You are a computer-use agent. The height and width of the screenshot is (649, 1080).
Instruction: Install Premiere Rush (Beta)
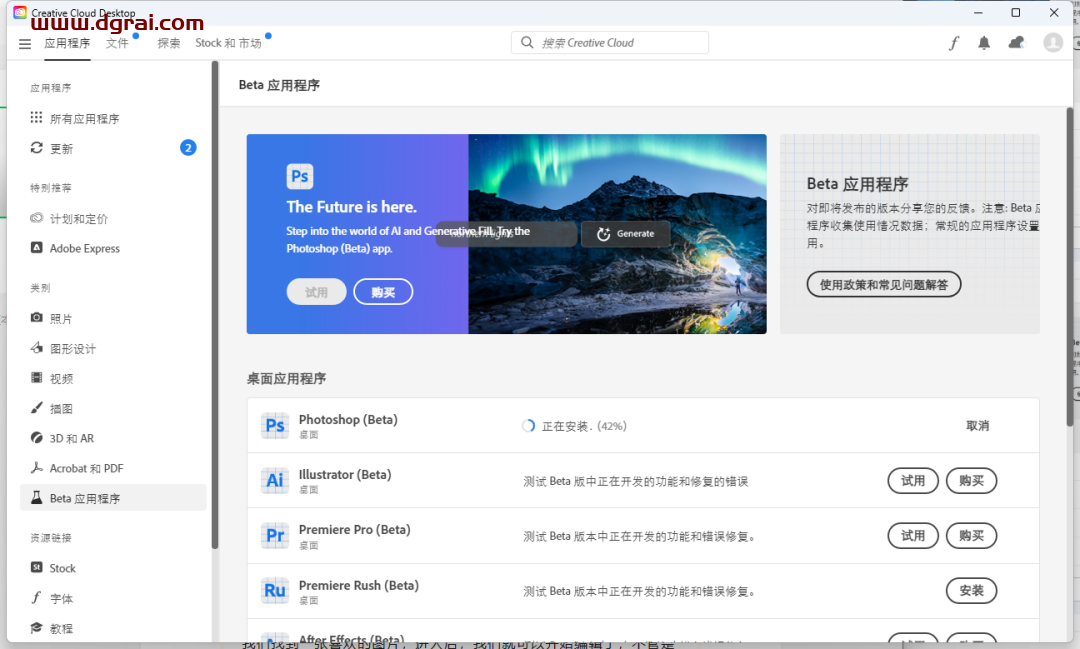pos(971,591)
